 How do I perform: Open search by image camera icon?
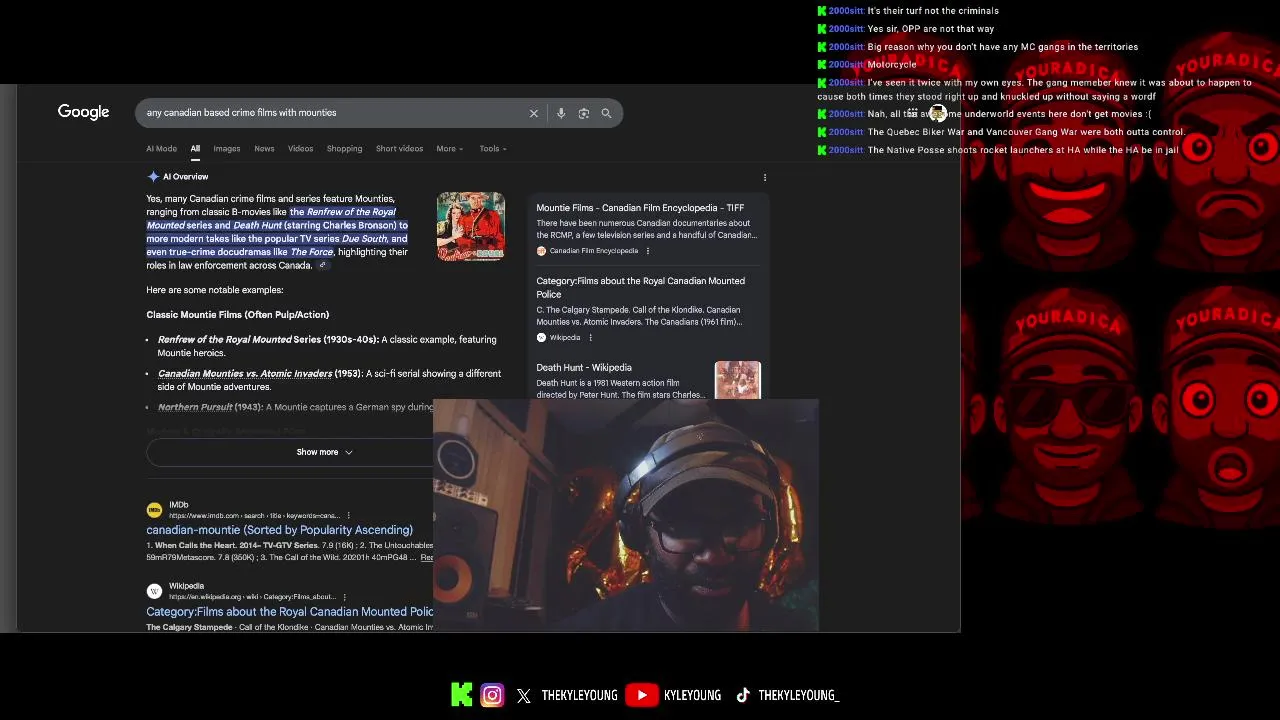click(584, 113)
